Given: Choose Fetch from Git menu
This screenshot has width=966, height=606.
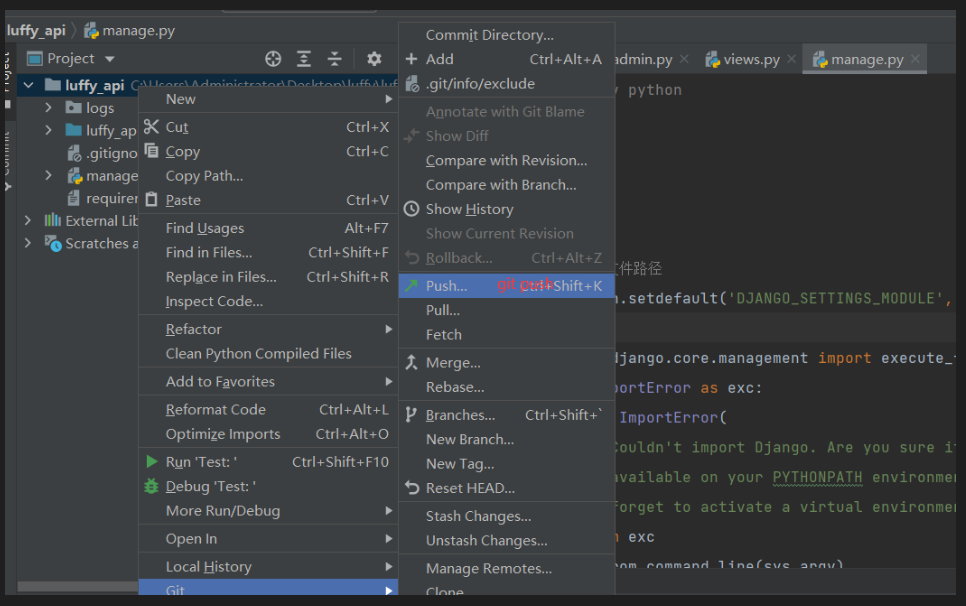Looking at the screenshot, I should 507,334.
